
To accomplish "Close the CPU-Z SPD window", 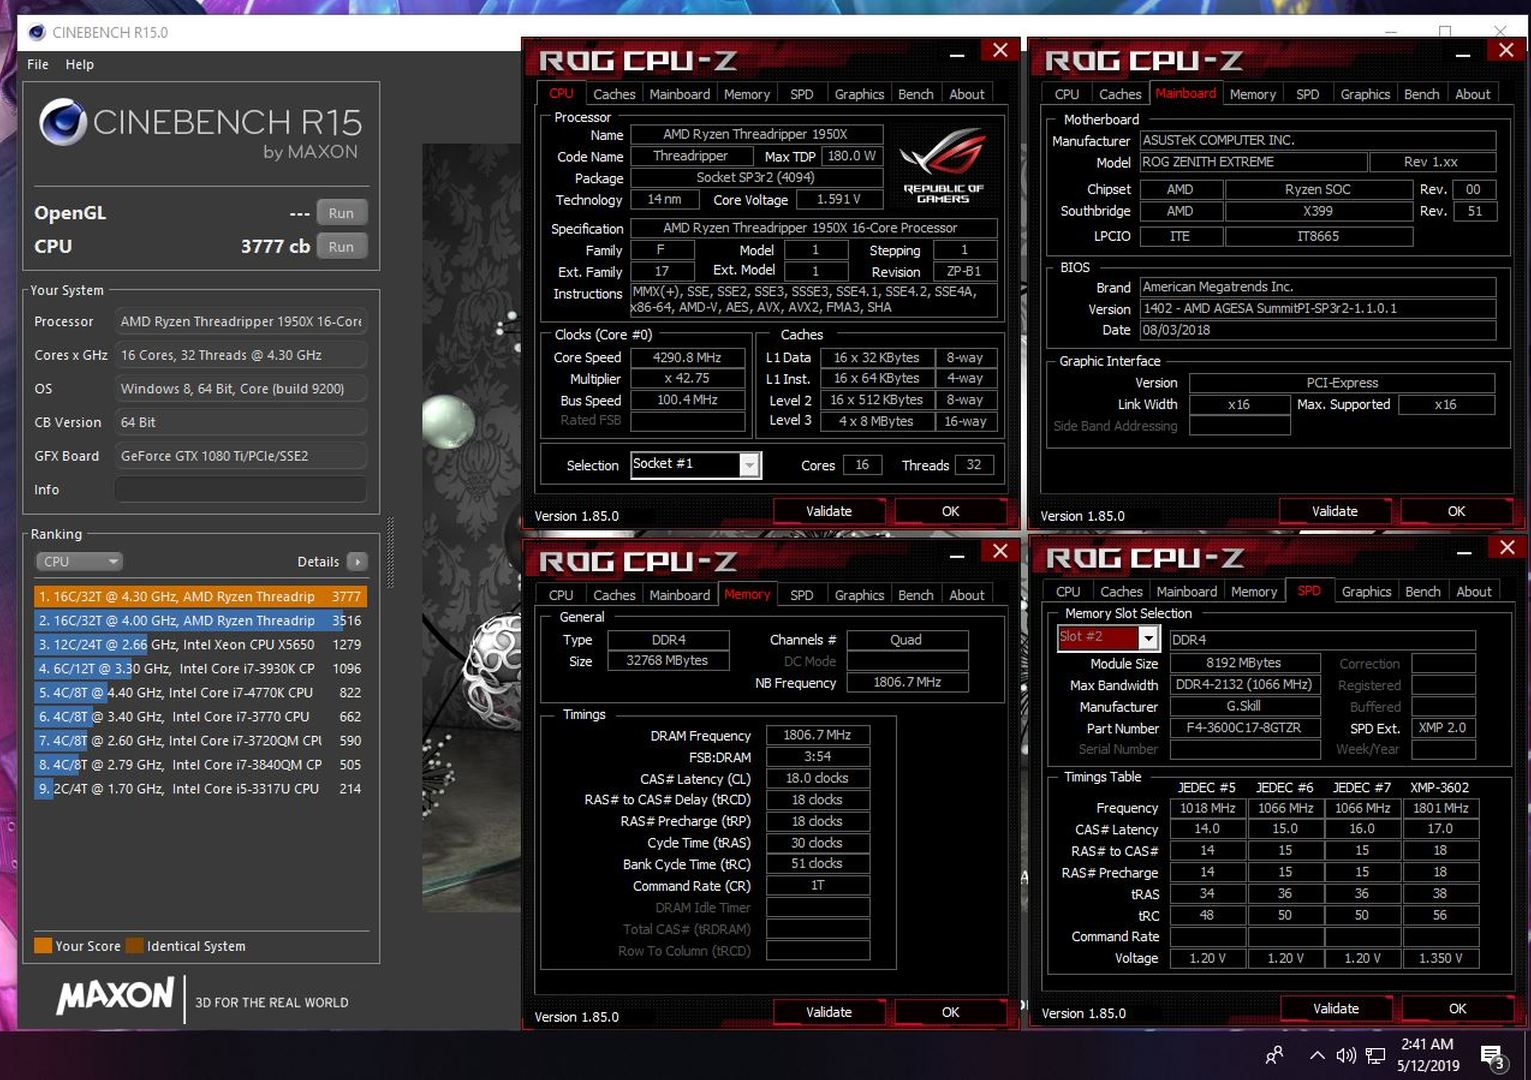I will point(1507,548).
